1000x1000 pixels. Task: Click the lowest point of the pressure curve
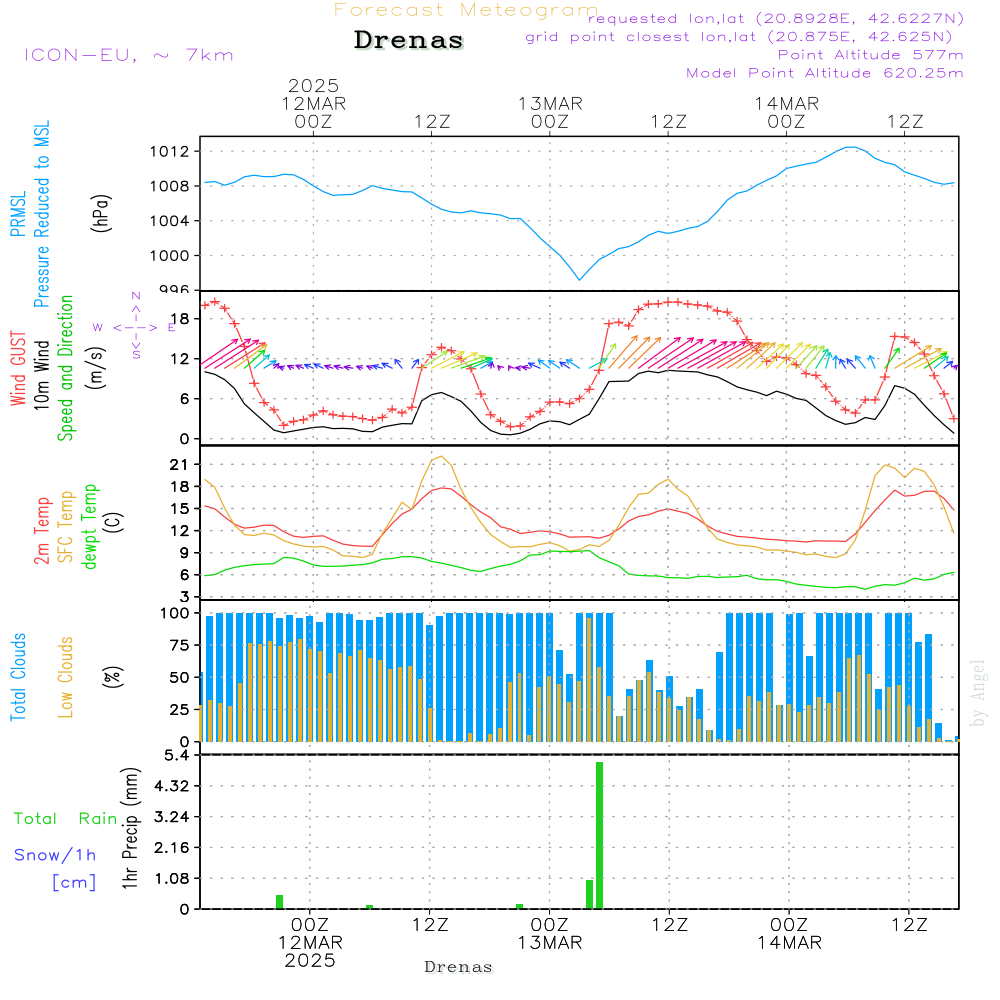coord(579,280)
